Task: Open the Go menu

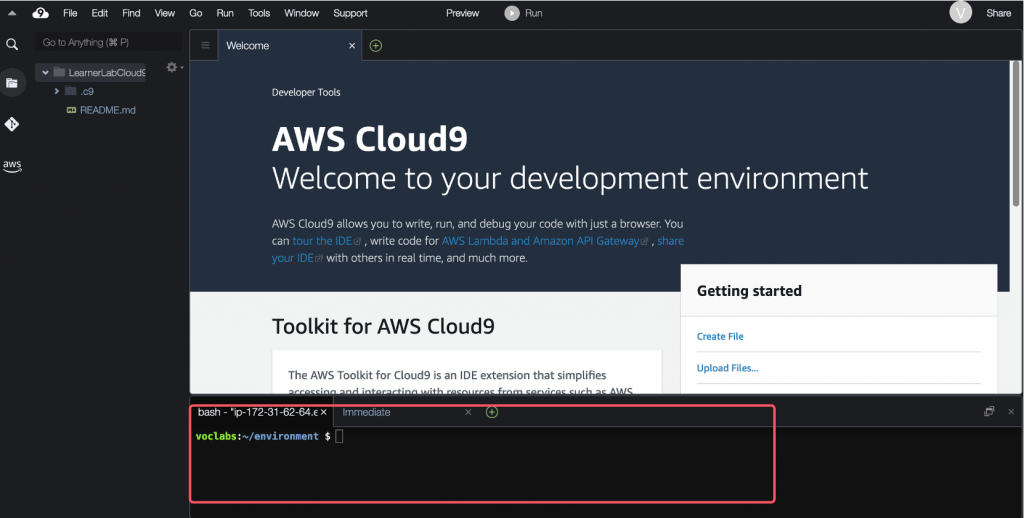Action: coord(195,13)
